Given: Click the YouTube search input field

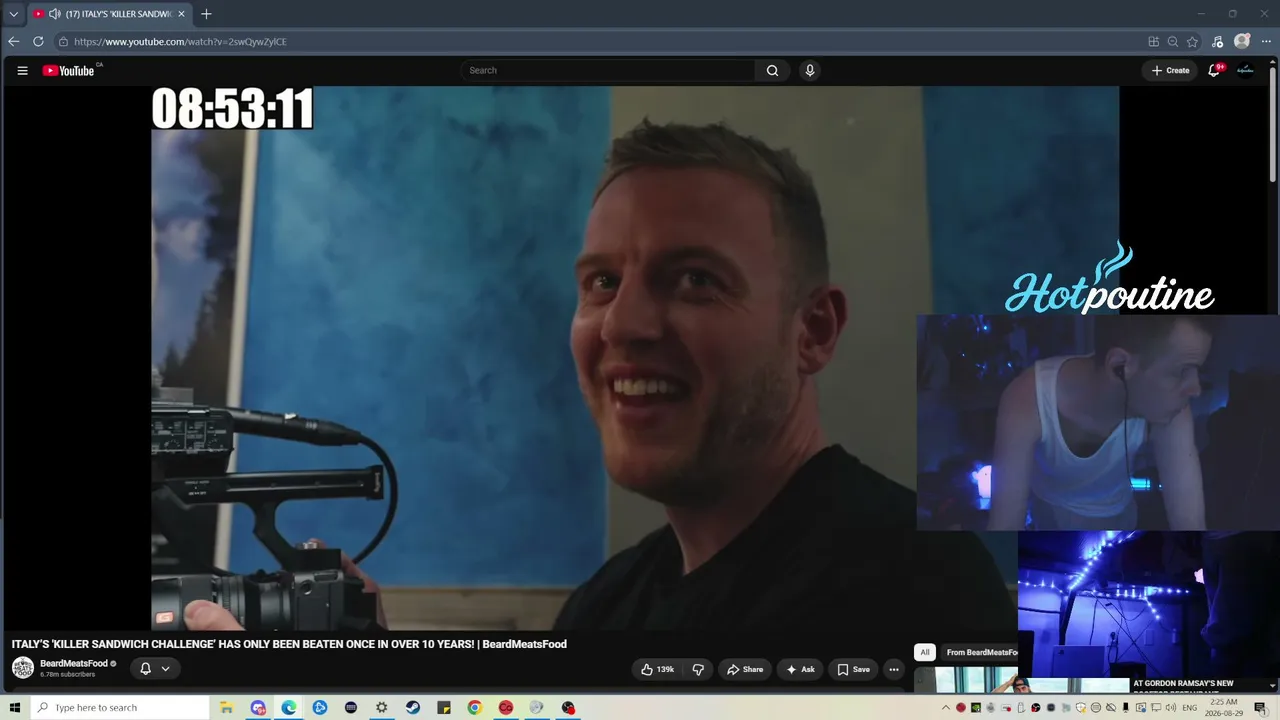Looking at the screenshot, I should pyautogui.click(x=608, y=70).
